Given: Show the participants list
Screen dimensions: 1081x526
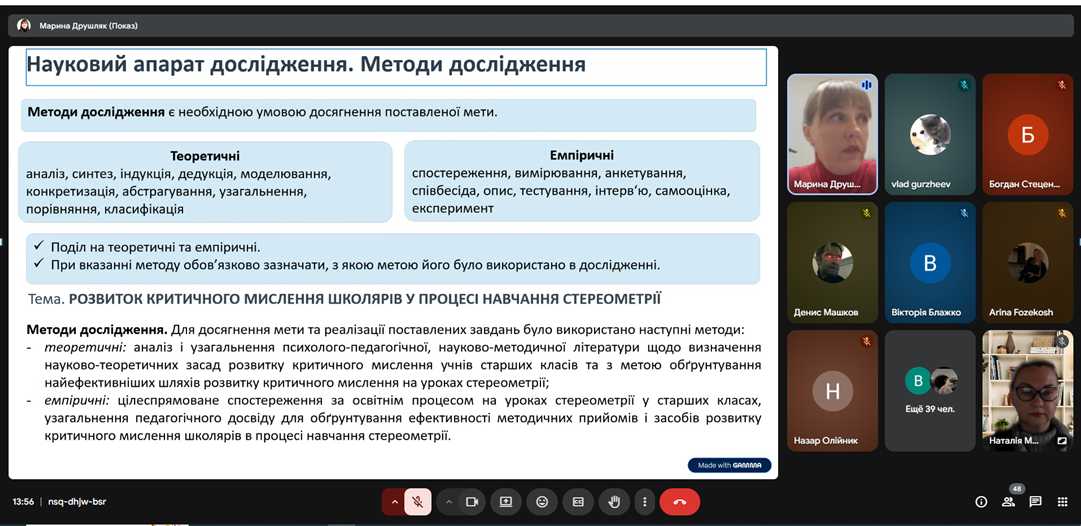Looking at the screenshot, I should click(1008, 501).
